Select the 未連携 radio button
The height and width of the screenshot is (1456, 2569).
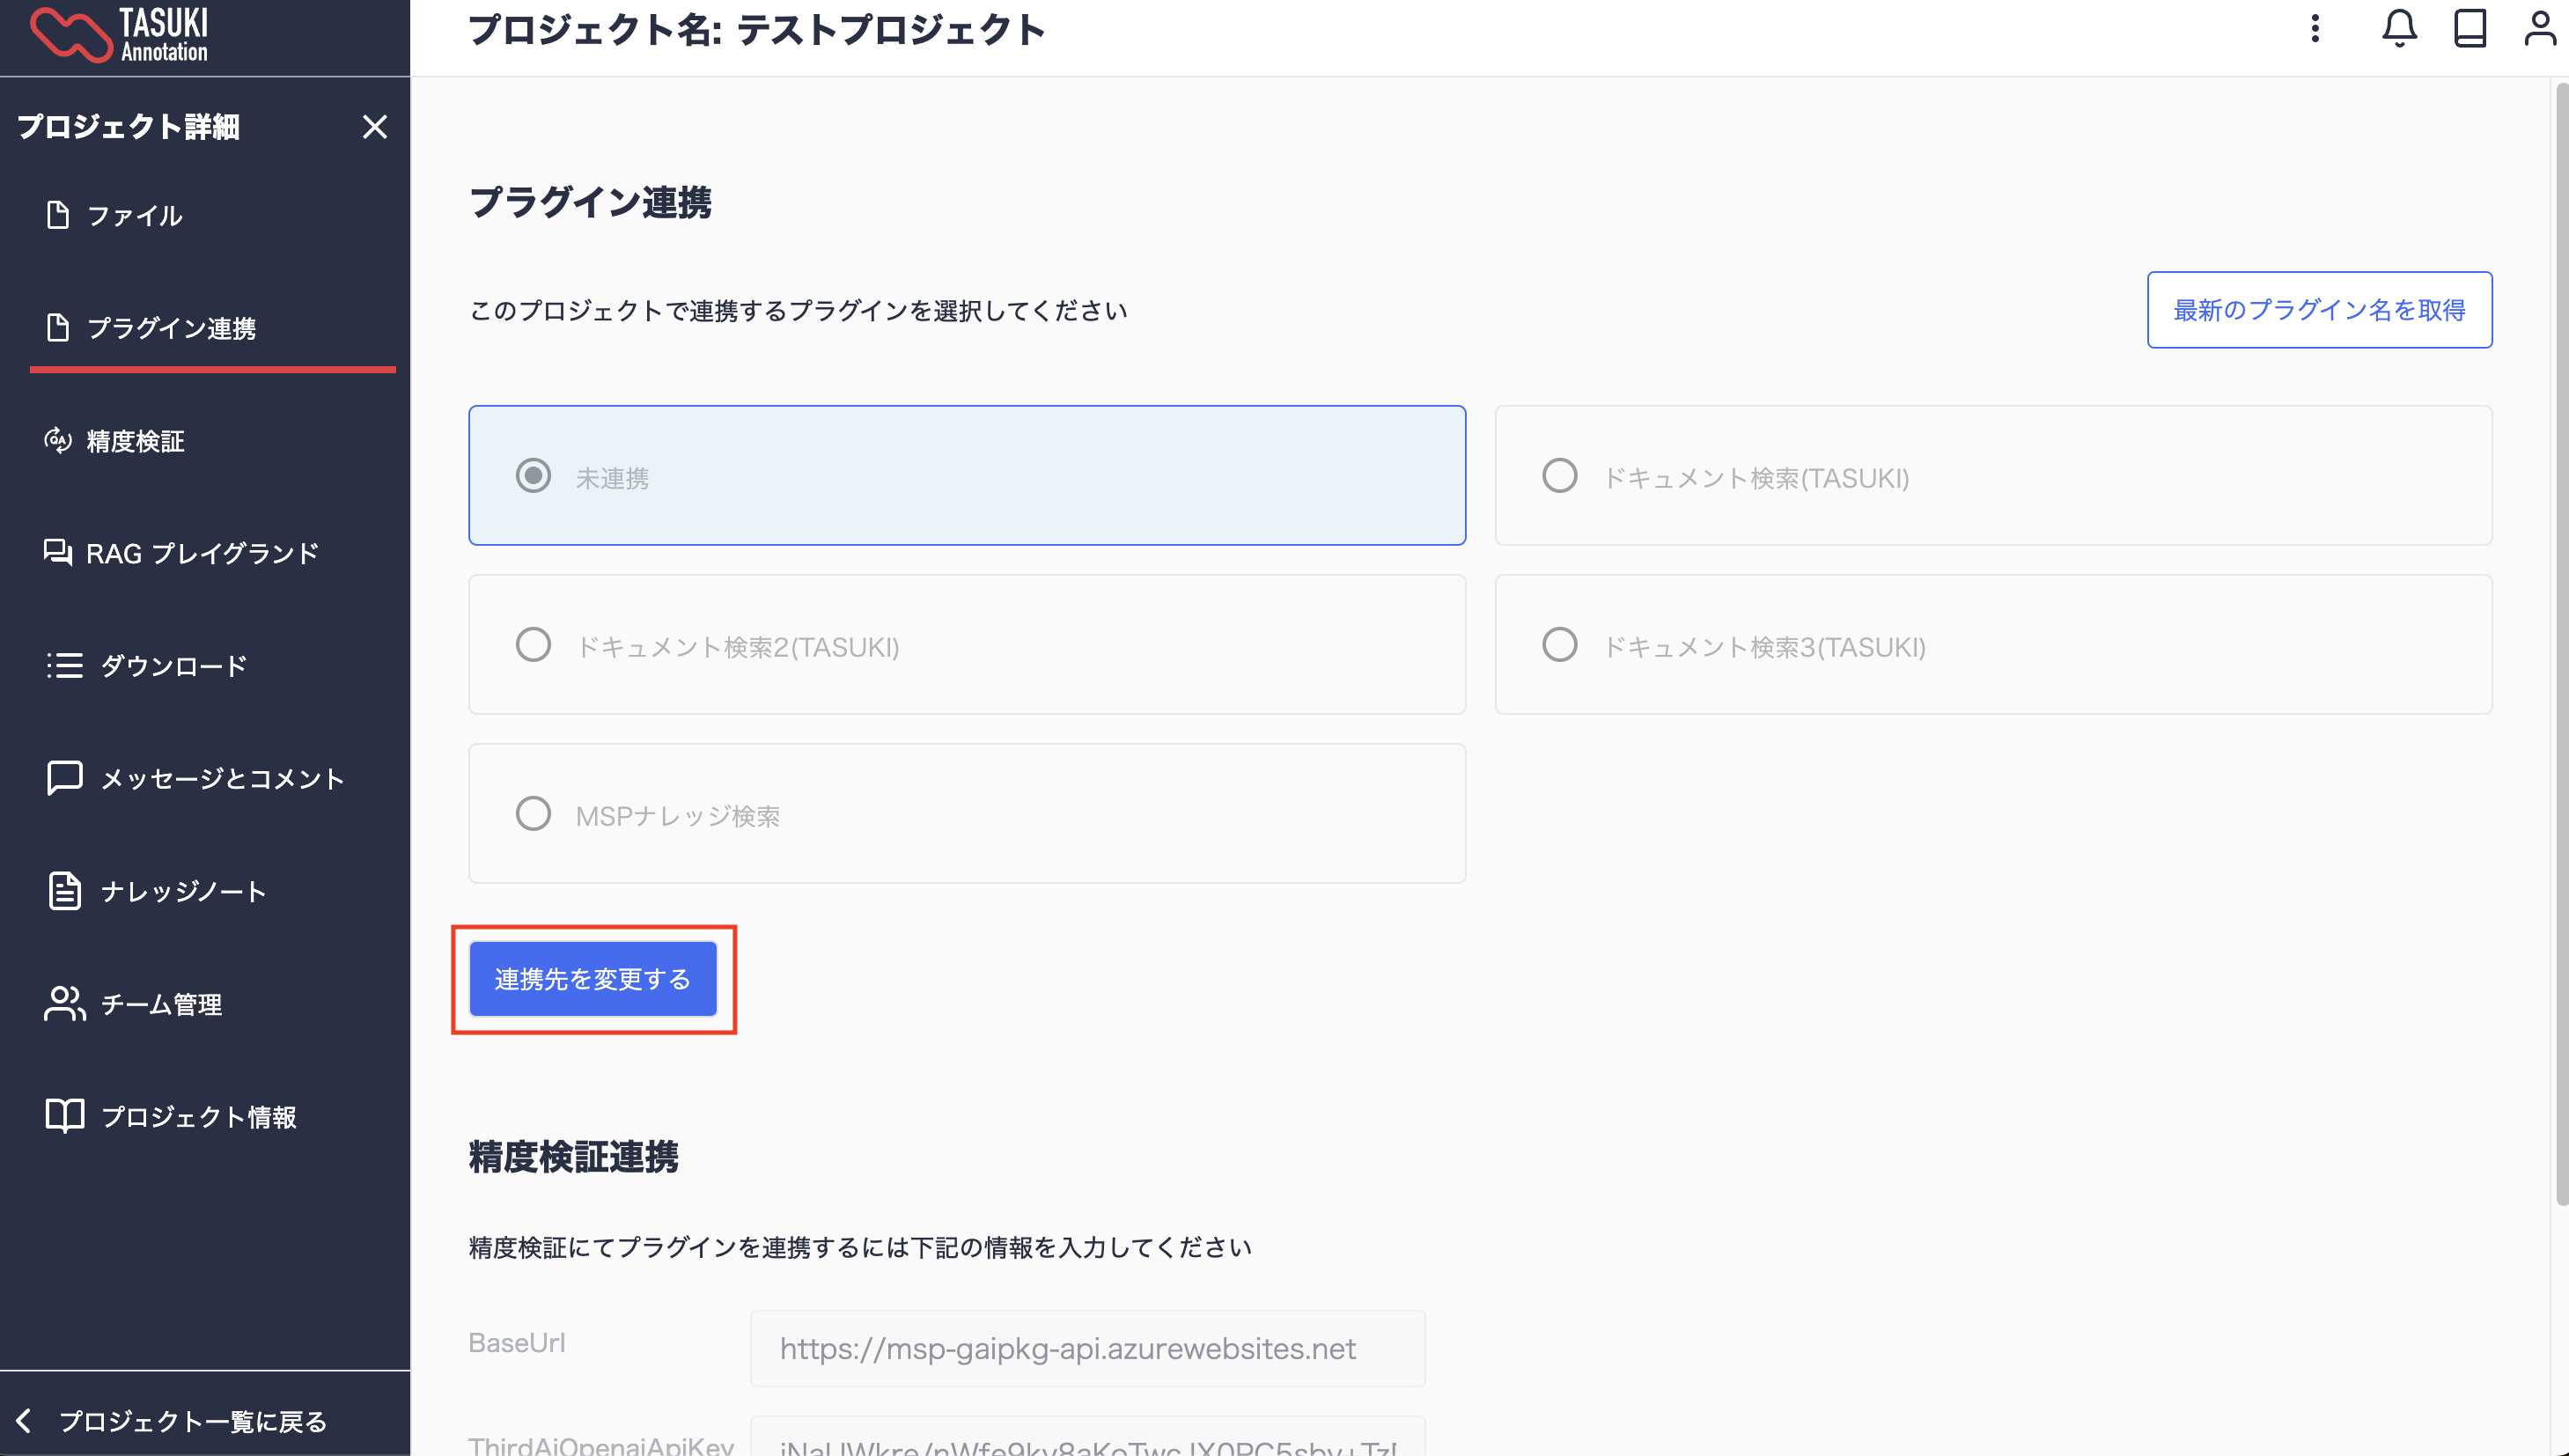pos(533,475)
